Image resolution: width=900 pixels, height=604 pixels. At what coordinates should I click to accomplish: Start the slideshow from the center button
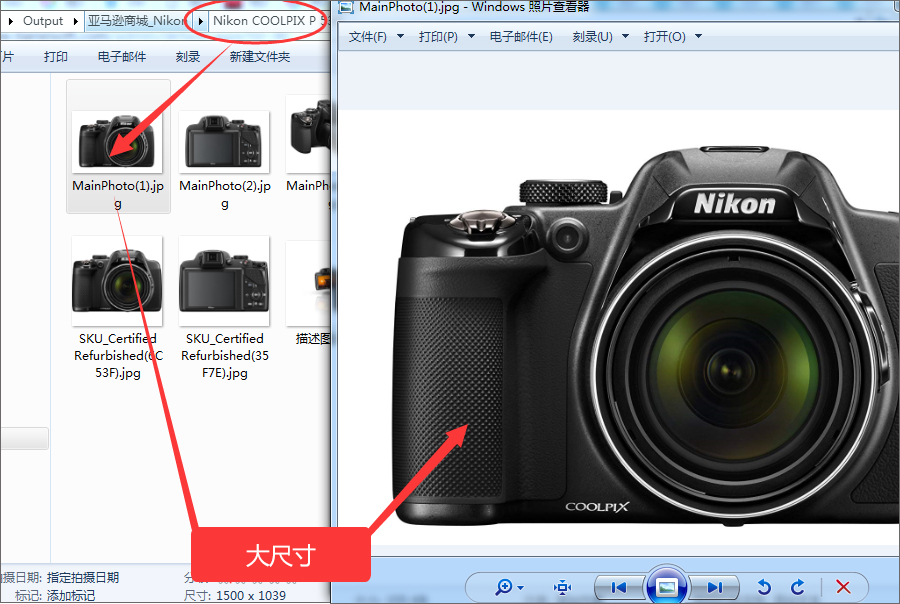[666, 587]
